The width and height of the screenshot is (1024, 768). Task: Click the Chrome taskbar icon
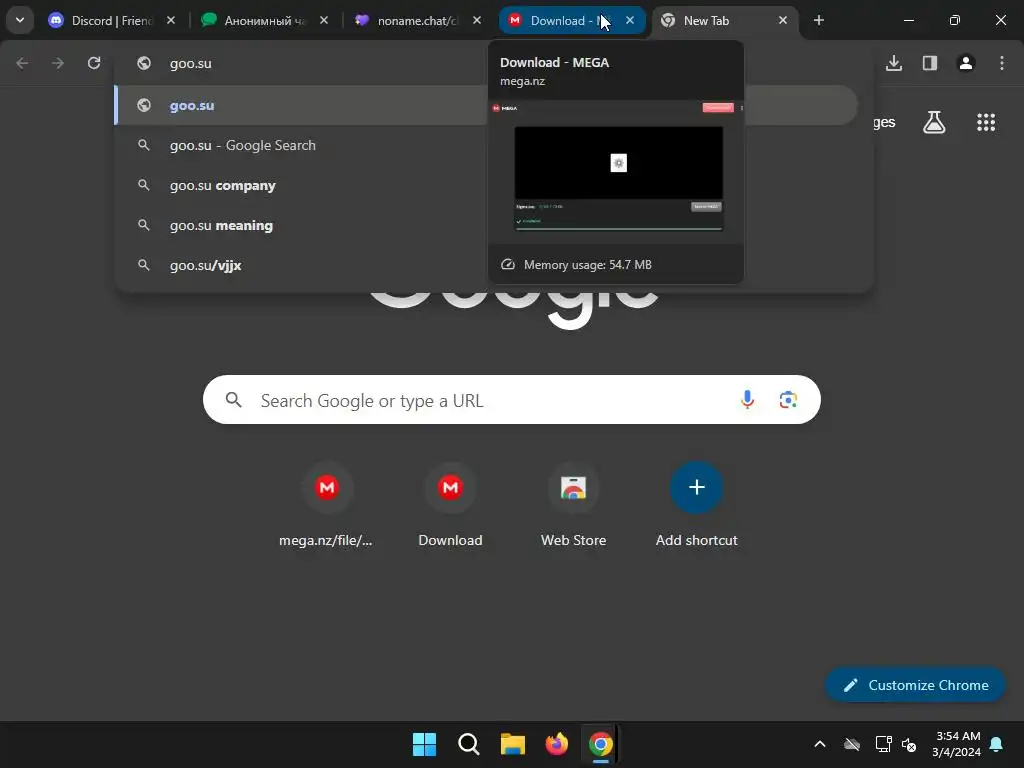point(601,744)
